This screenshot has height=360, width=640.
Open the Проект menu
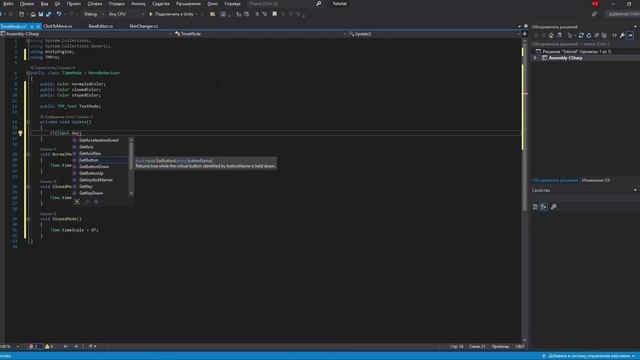pyautogui.click(x=74, y=4)
